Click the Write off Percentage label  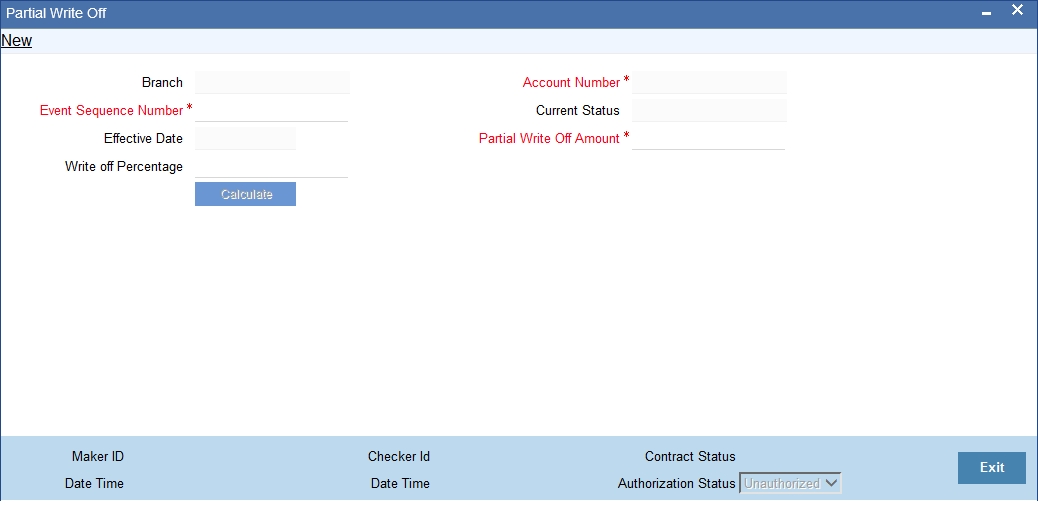124,166
